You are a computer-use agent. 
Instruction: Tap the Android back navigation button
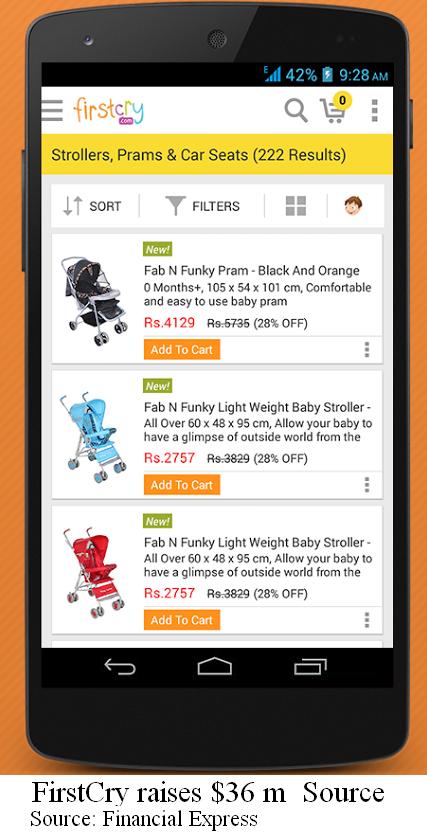click(x=120, y=666)
